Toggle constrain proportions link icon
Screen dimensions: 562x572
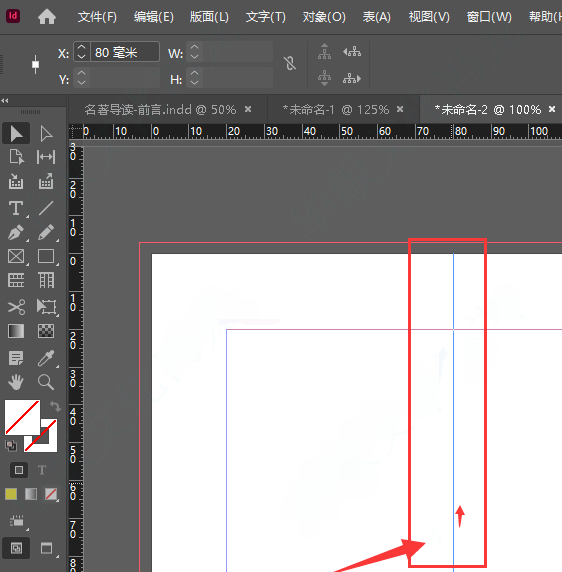(x=290, y=63)
